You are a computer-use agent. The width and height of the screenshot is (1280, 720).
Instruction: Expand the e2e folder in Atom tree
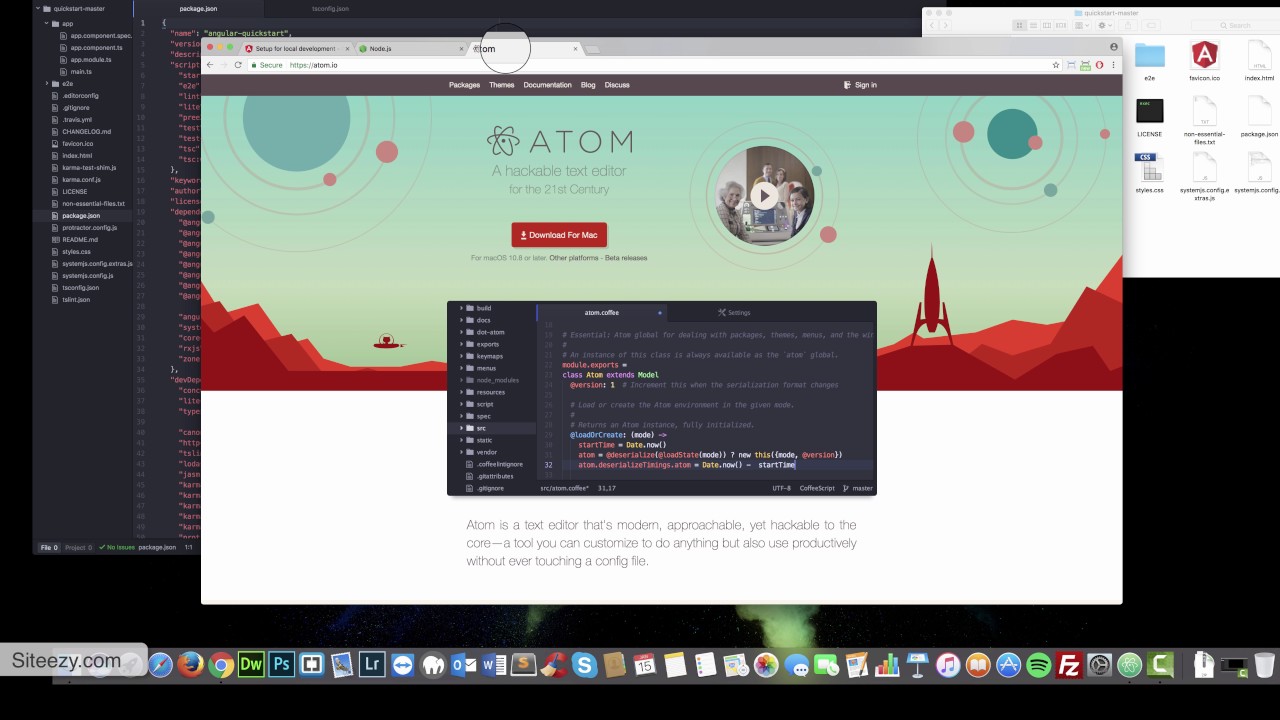point(46,83)
